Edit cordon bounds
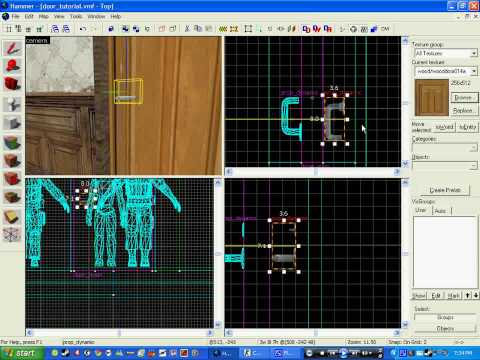This screenshot has width=480, height=360. (x=234, y=29)
